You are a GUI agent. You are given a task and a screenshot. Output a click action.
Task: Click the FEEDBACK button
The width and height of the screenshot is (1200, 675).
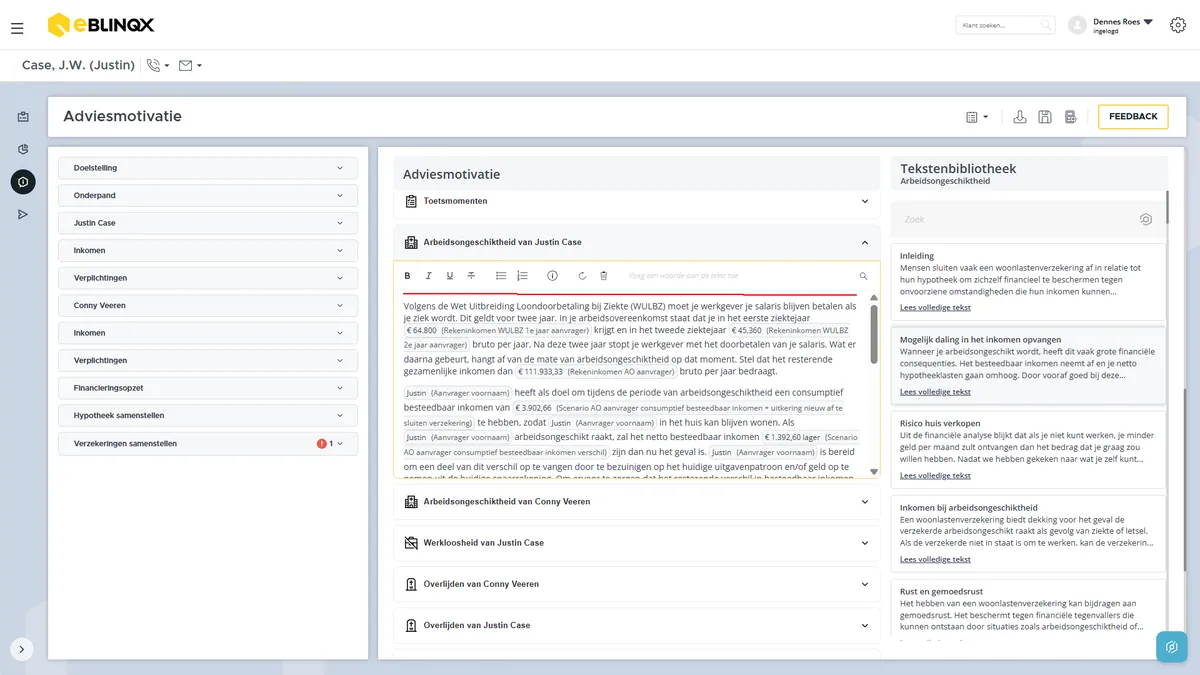click(1133, 117)
